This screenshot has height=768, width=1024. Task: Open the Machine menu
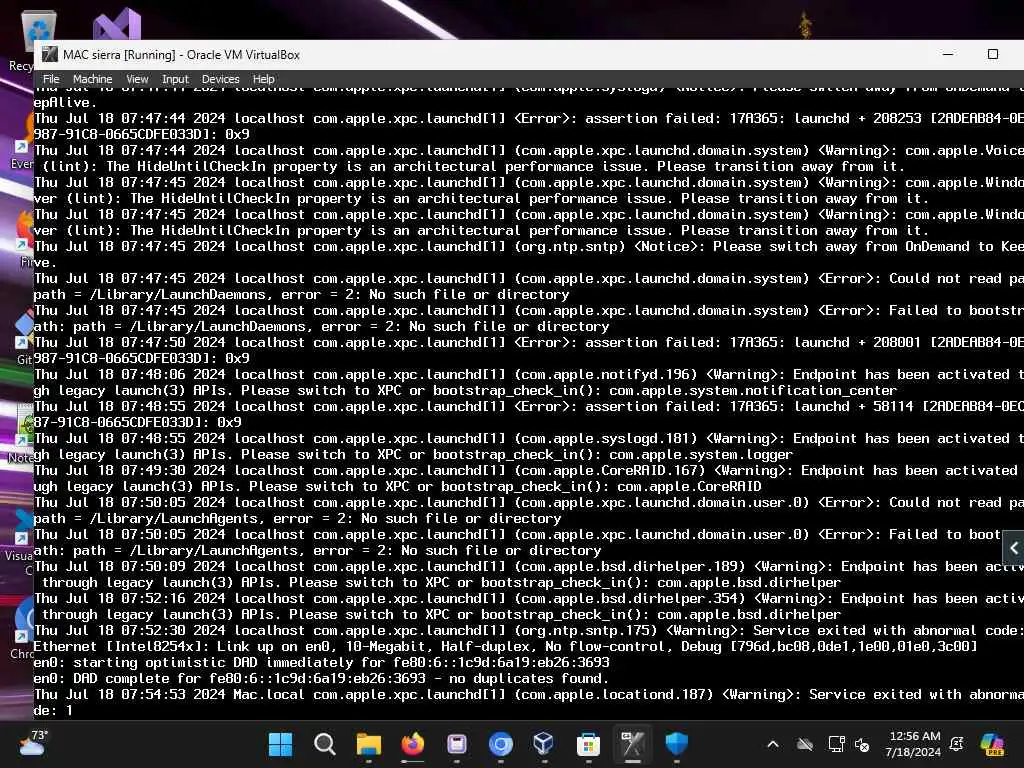coord(92,79)
